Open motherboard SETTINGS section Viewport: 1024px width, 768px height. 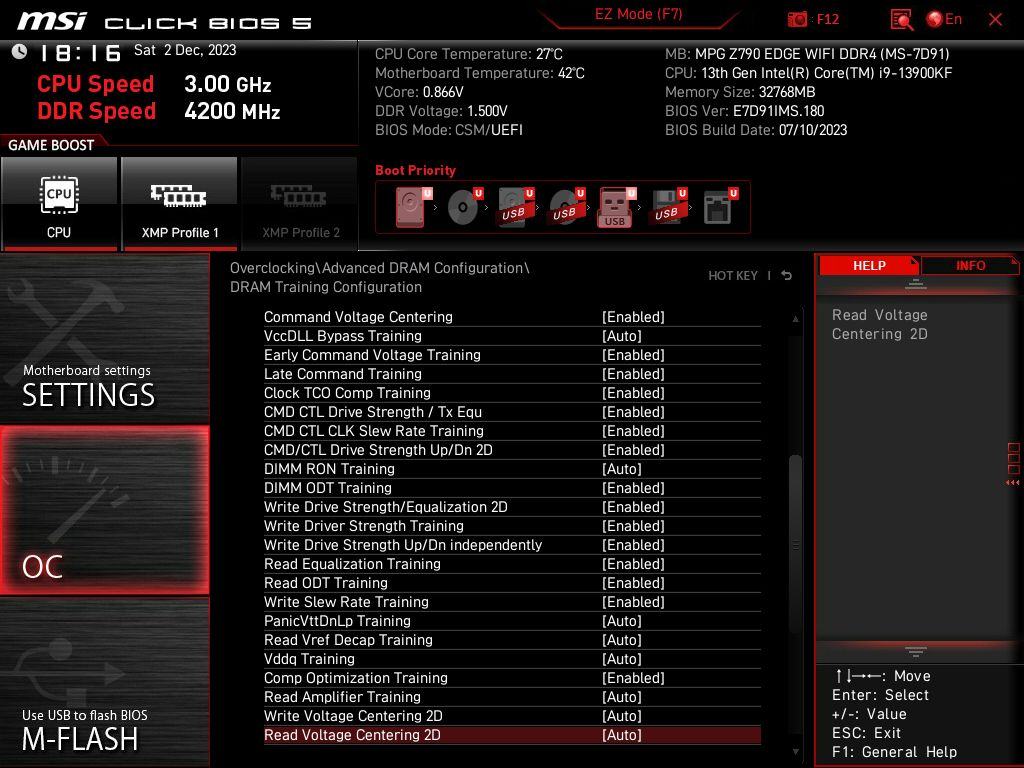(x=104, y=338)
